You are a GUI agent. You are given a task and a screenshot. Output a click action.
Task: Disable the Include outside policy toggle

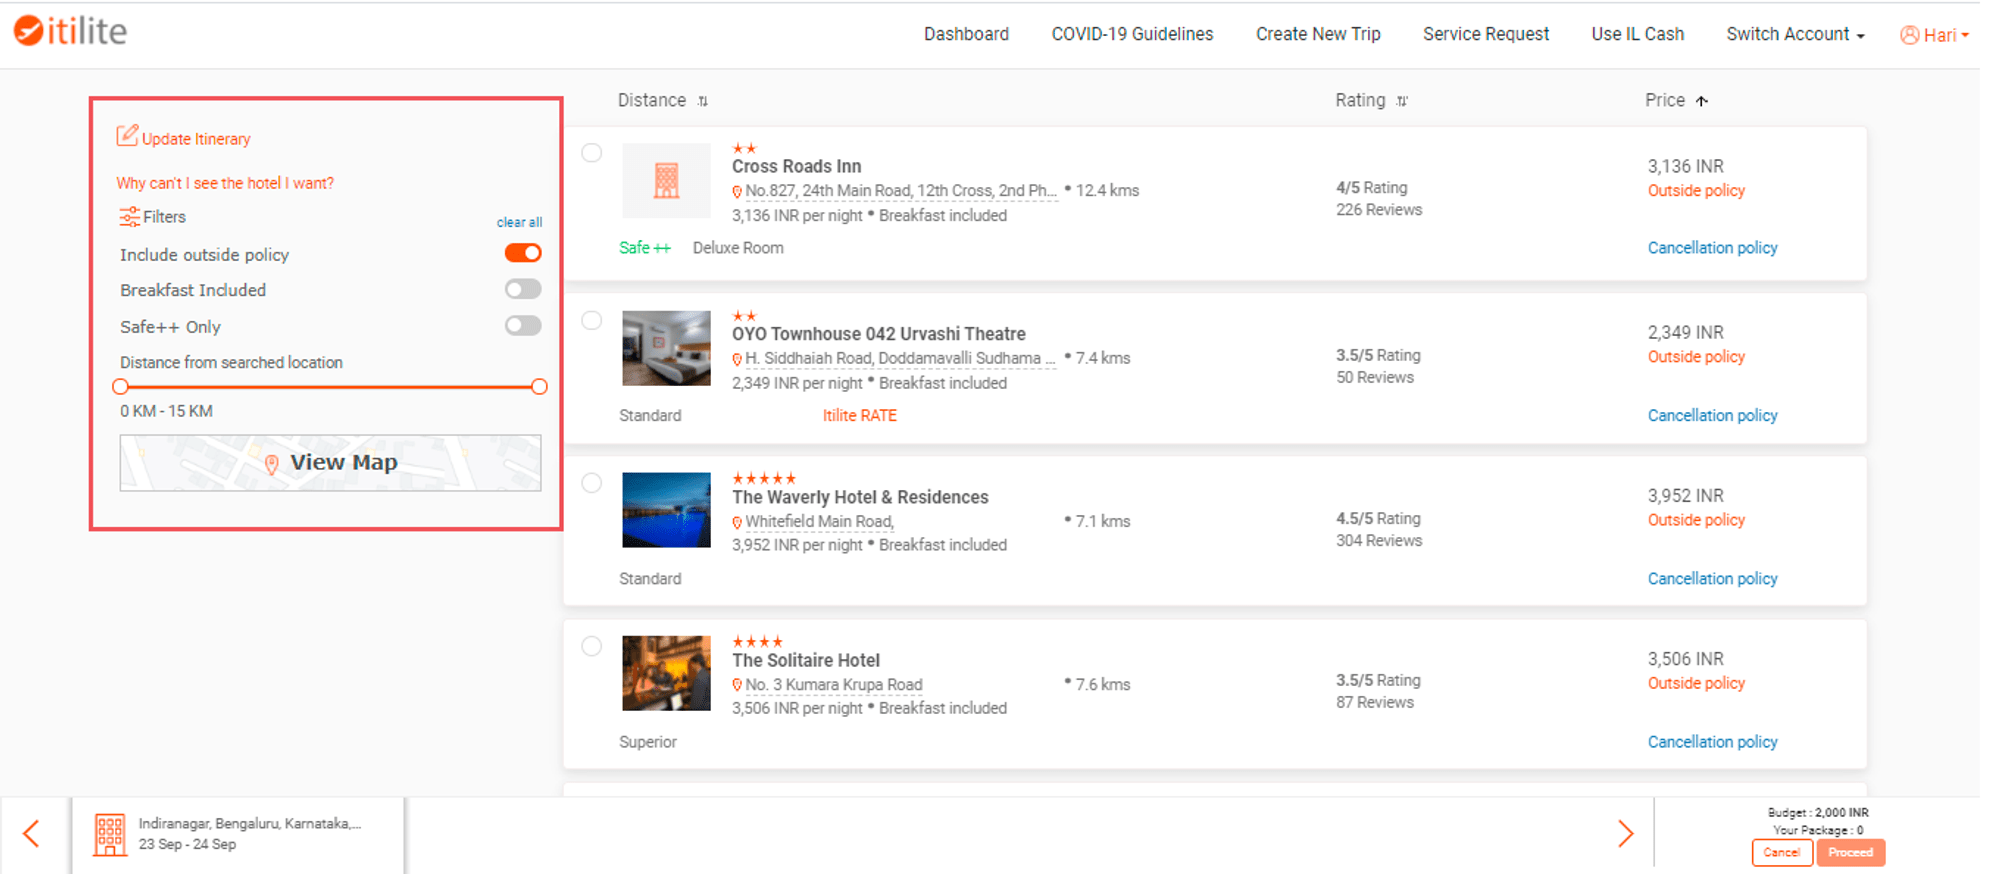click(523, 253)
